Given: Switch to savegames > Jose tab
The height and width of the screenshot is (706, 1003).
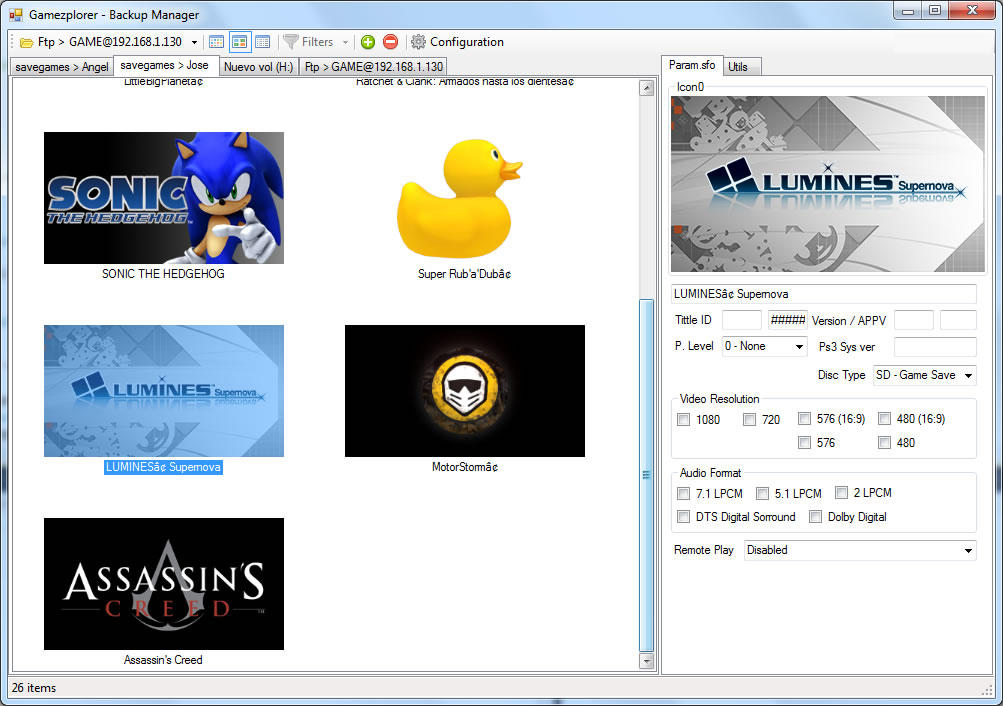Looking at the screenshot, I should click(x=165, y=65).
